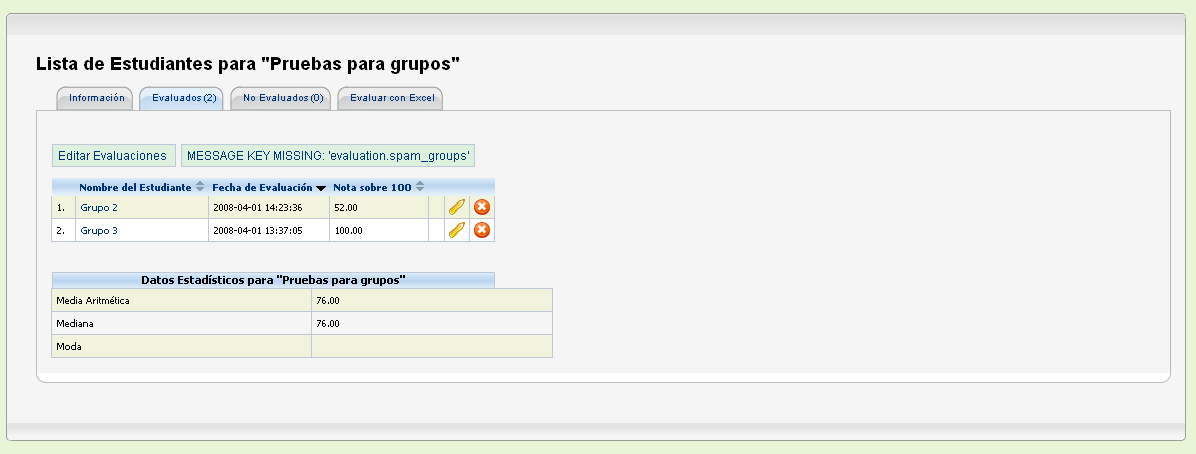Edit the evaluation for Grupo 3
This screenshot has width=1196, height=454.
click(x=456, y=230)
